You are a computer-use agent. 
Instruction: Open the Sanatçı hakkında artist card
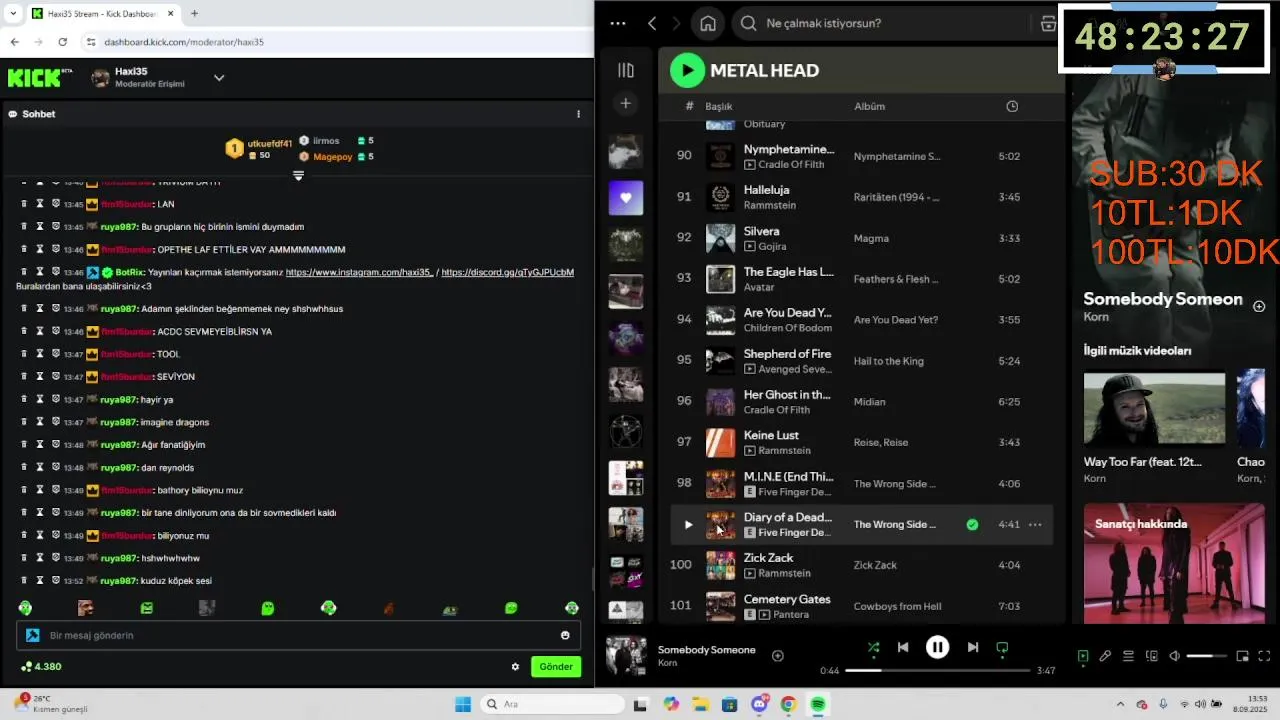coord(1174,563)
